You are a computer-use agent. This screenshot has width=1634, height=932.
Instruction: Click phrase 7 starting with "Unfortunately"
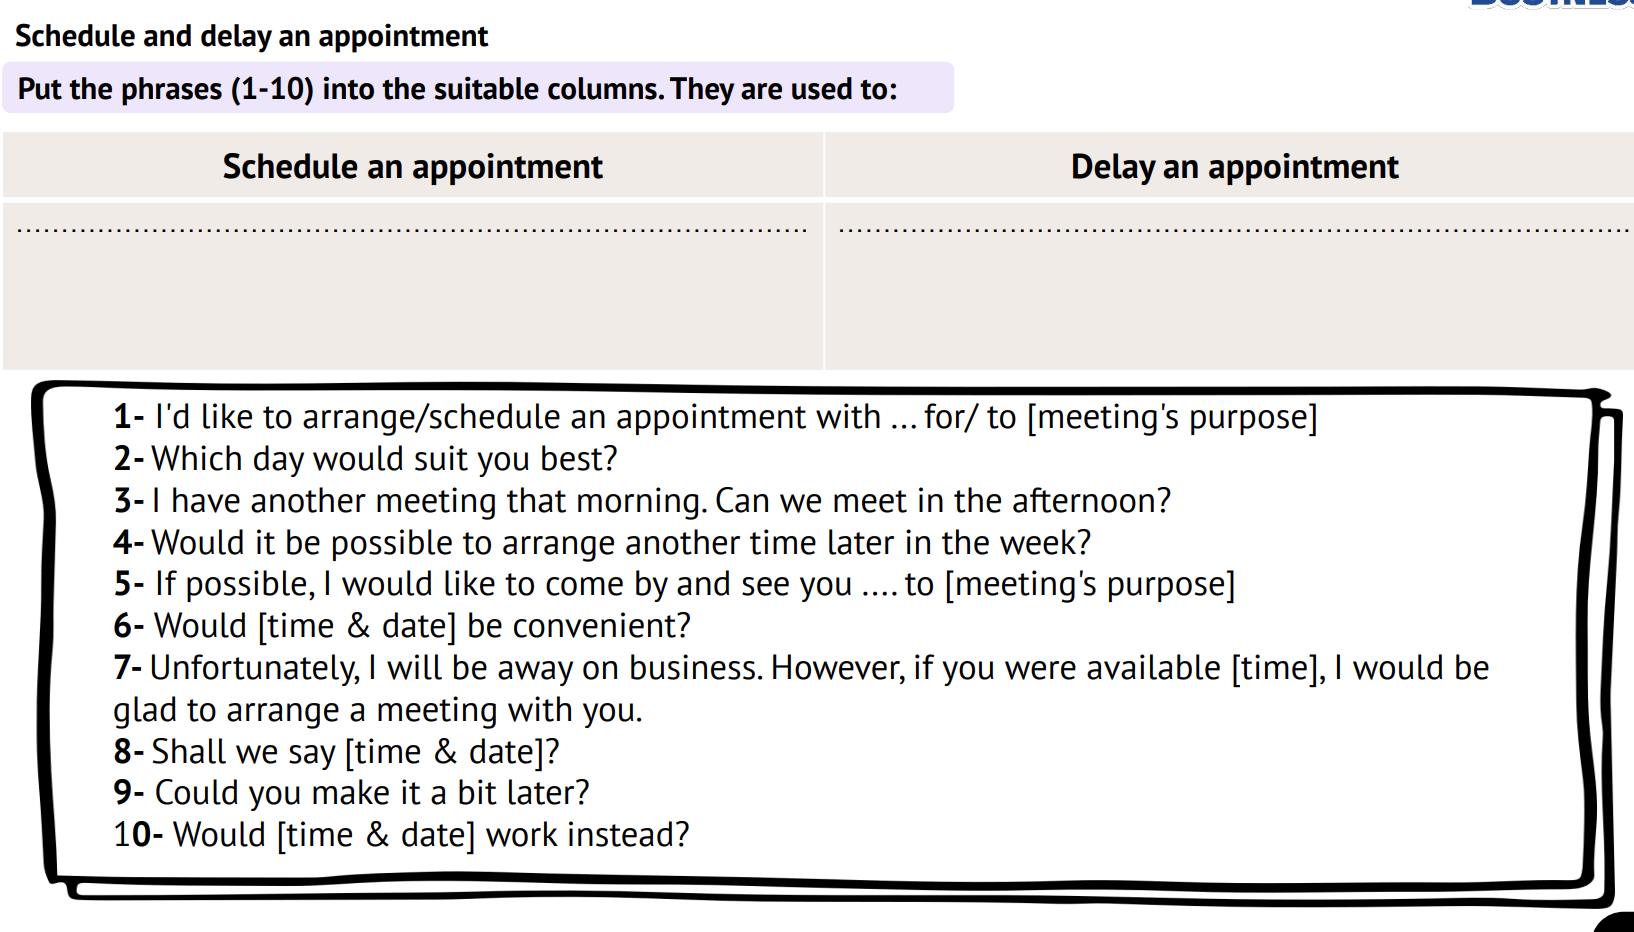pyautogui.click(x=800, y=668)
